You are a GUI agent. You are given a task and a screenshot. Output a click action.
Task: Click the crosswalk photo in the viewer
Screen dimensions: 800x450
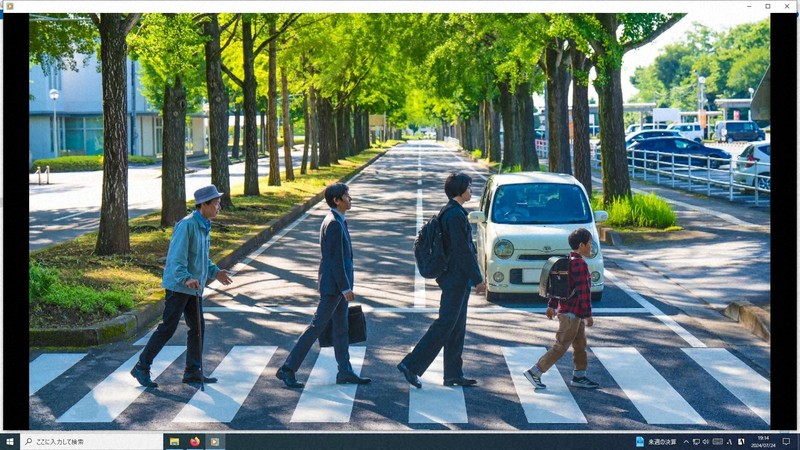coord(400,220)
